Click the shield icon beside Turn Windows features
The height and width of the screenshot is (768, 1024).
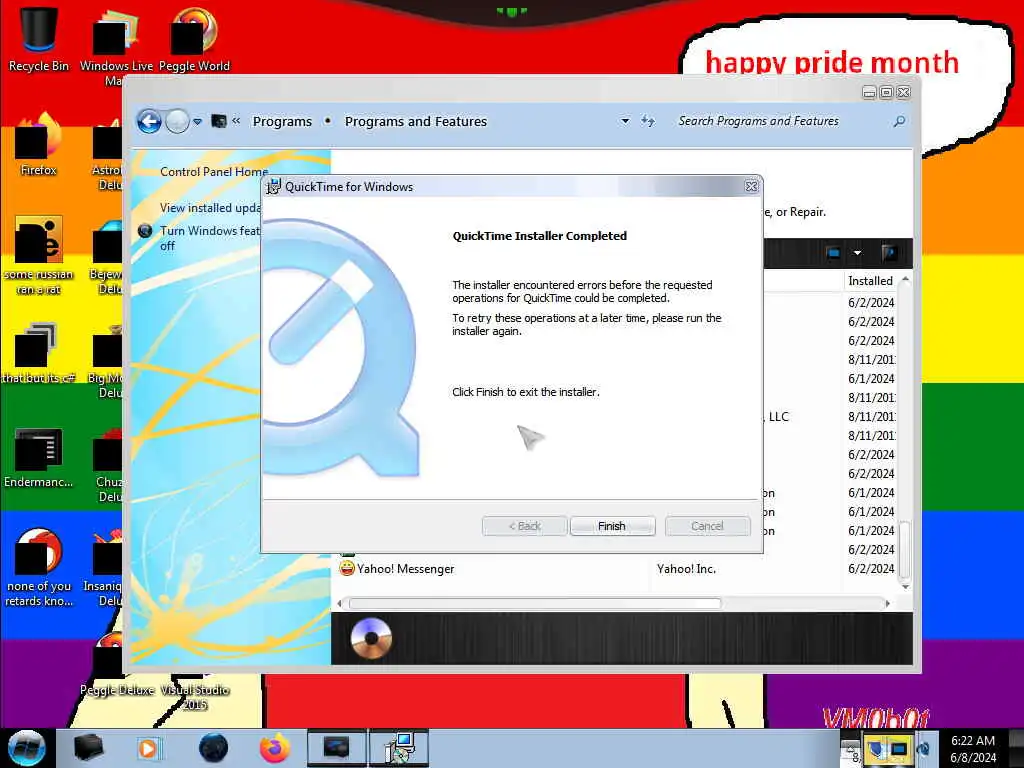[x=145, y=231]
